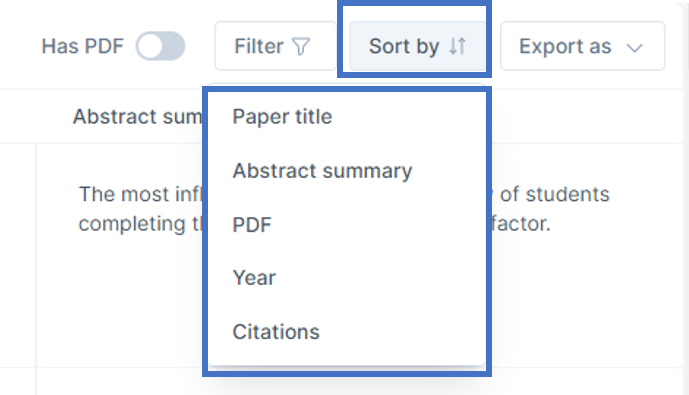Sort results by Citations
Viewport: 689px width, 395px height.
coord(276,332)
